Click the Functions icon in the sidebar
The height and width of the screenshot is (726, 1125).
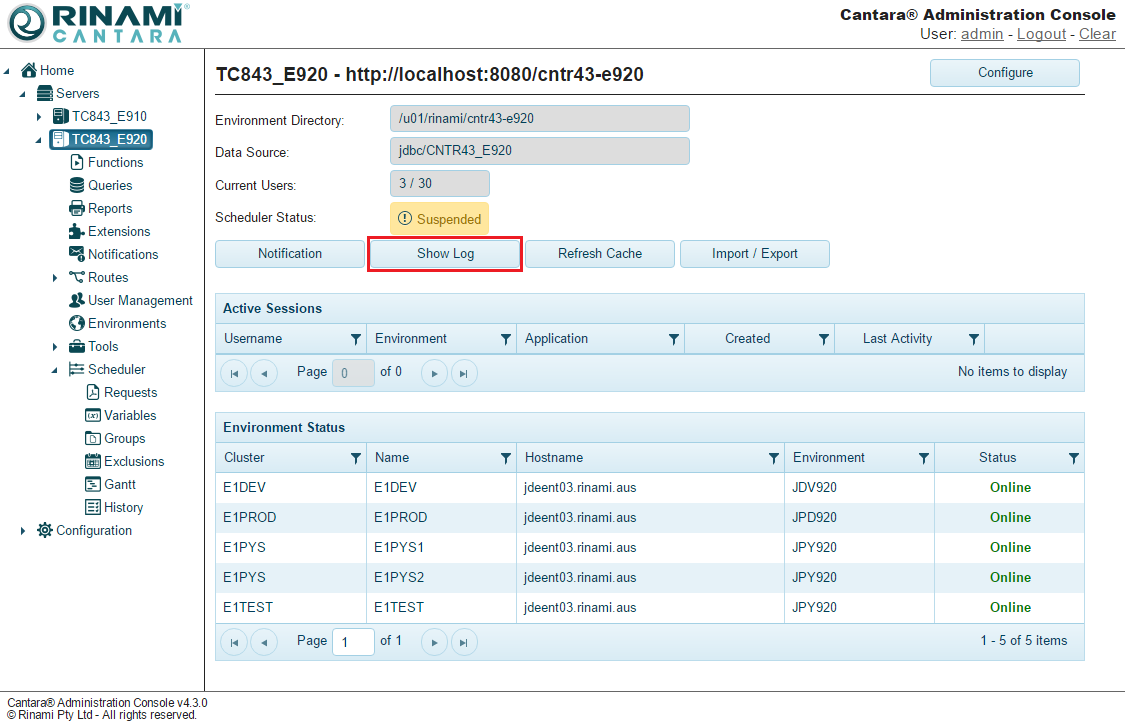77,162
